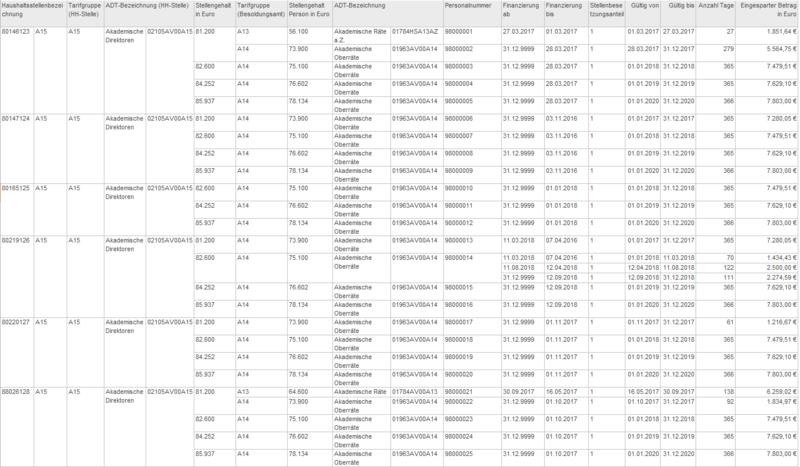Screen dimensions: 800x467
Task: Click the Stellengehalt Person value 56.100
Action: pyautogui.click(x=298, y=32)
